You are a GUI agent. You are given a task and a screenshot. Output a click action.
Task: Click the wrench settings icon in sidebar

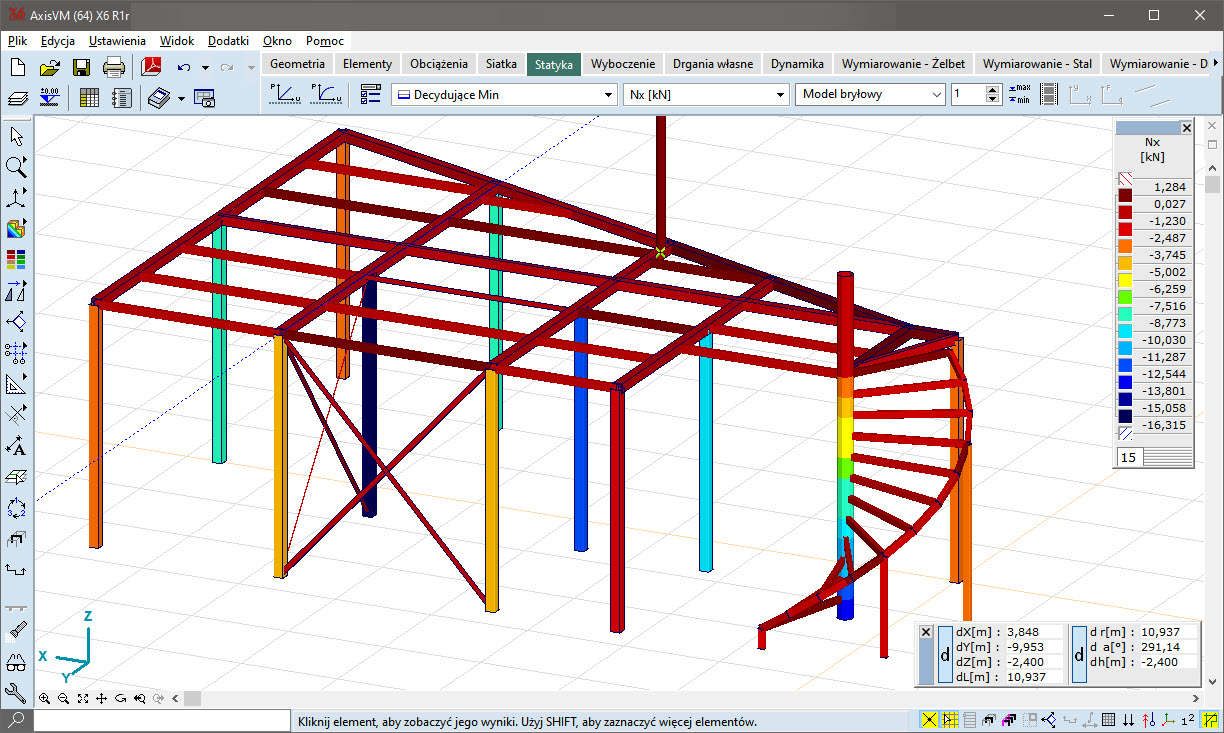pyautogui.click(x=16, y=692)
